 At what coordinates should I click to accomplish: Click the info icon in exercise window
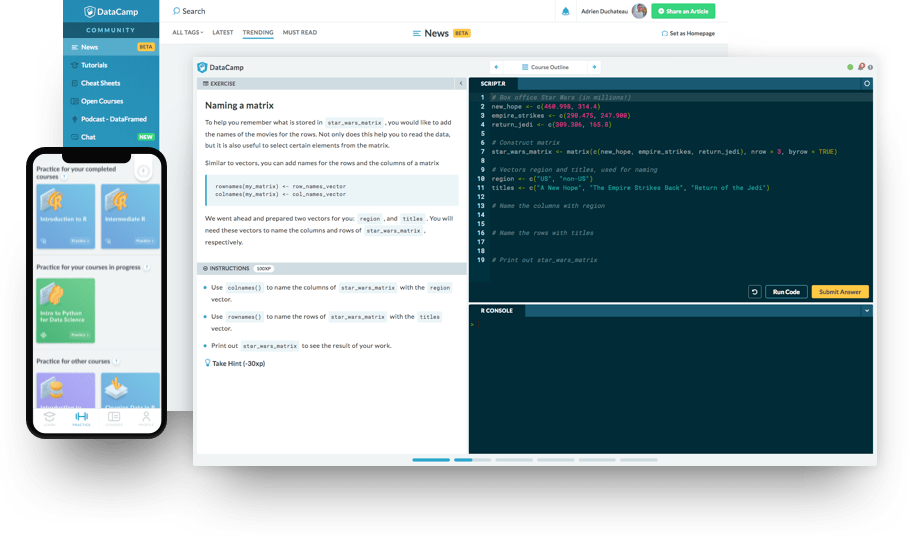[870, 67]
